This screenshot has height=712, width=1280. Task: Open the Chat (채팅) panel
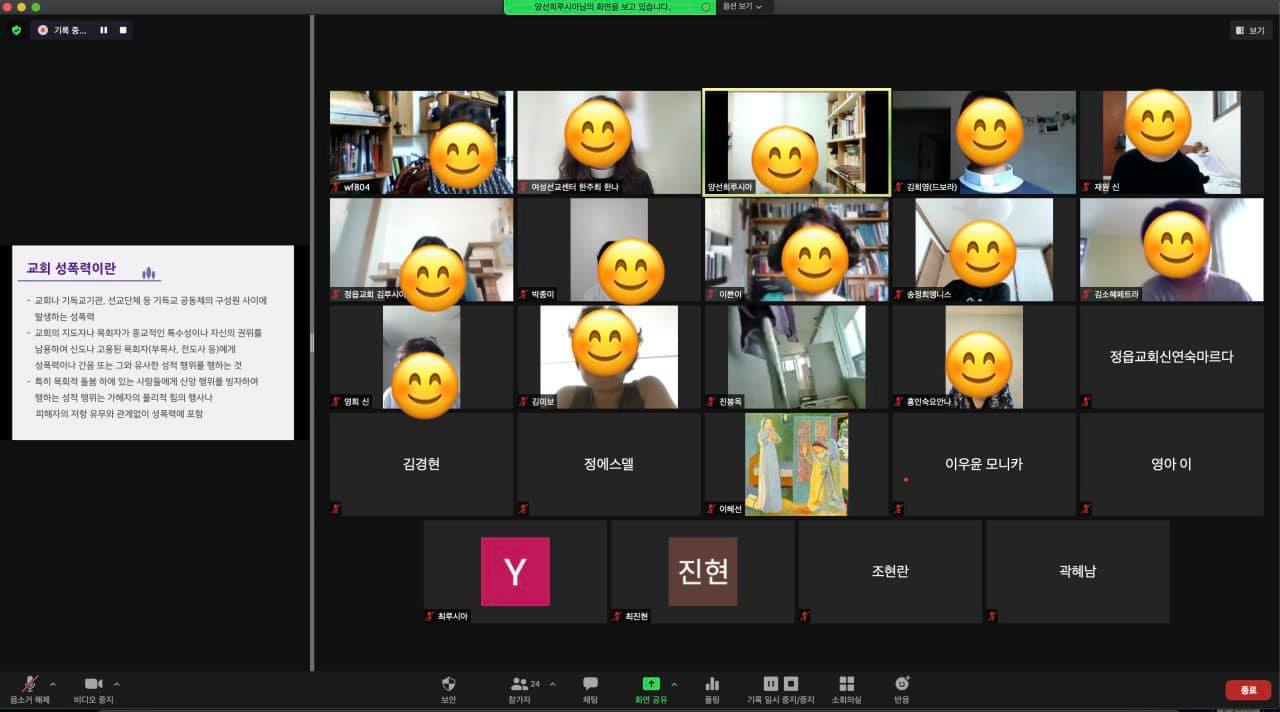(590, 685)
